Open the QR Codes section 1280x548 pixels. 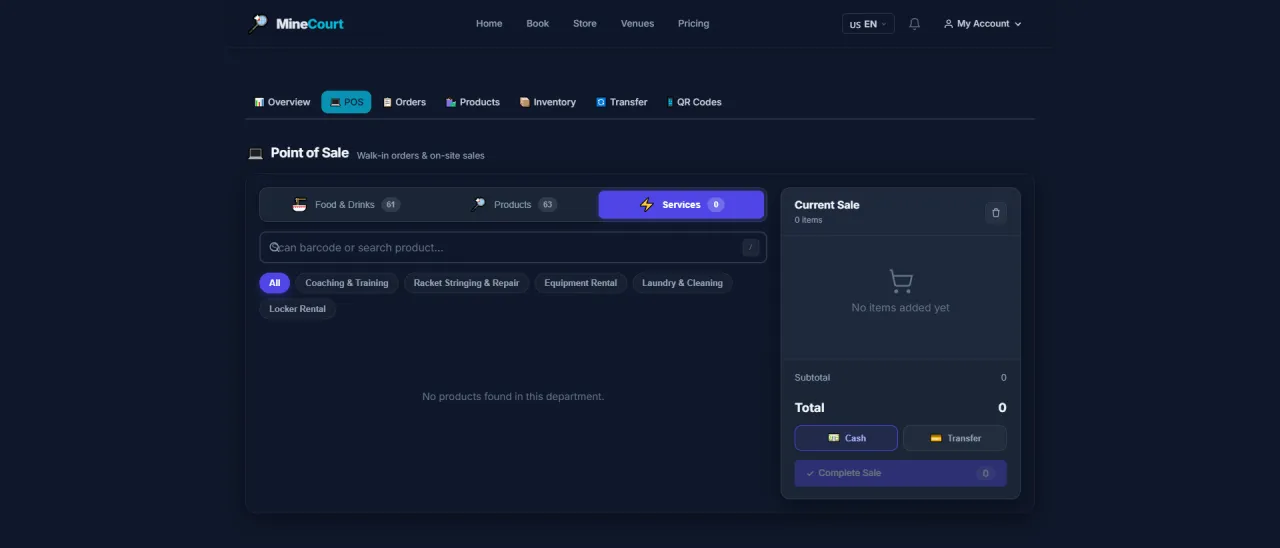point(694,102)
